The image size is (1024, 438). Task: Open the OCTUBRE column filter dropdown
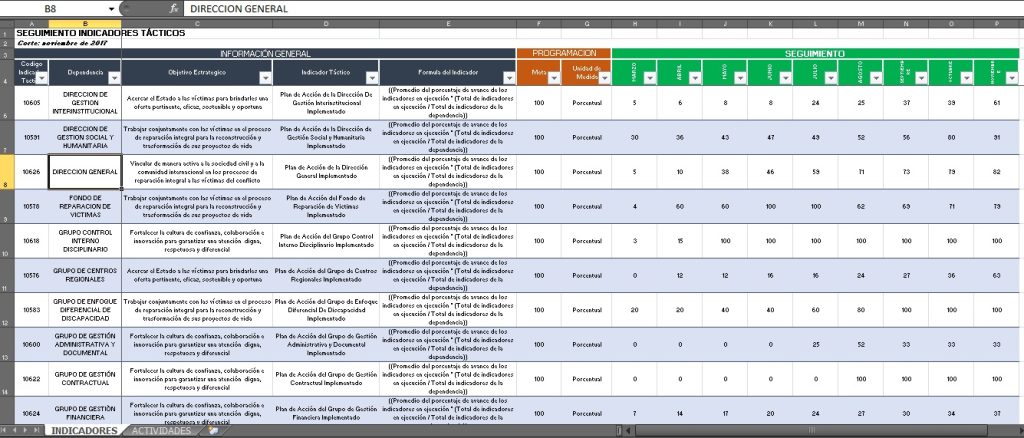pos(966,78)
